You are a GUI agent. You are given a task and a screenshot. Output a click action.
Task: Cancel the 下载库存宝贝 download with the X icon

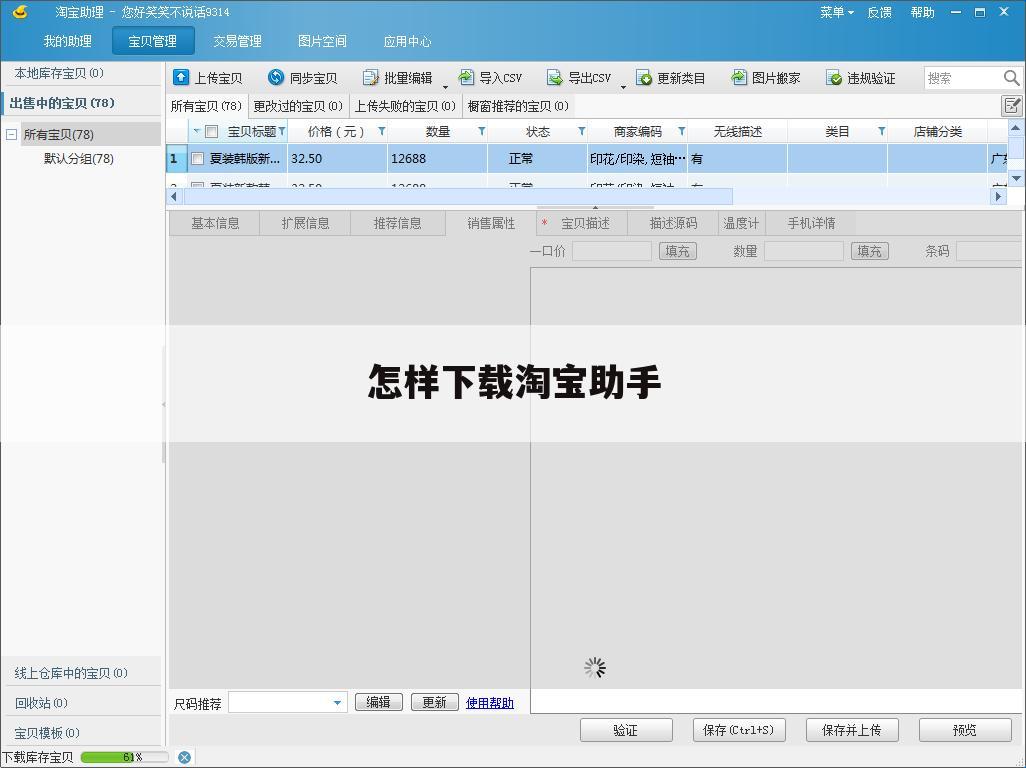coord(185,757)
